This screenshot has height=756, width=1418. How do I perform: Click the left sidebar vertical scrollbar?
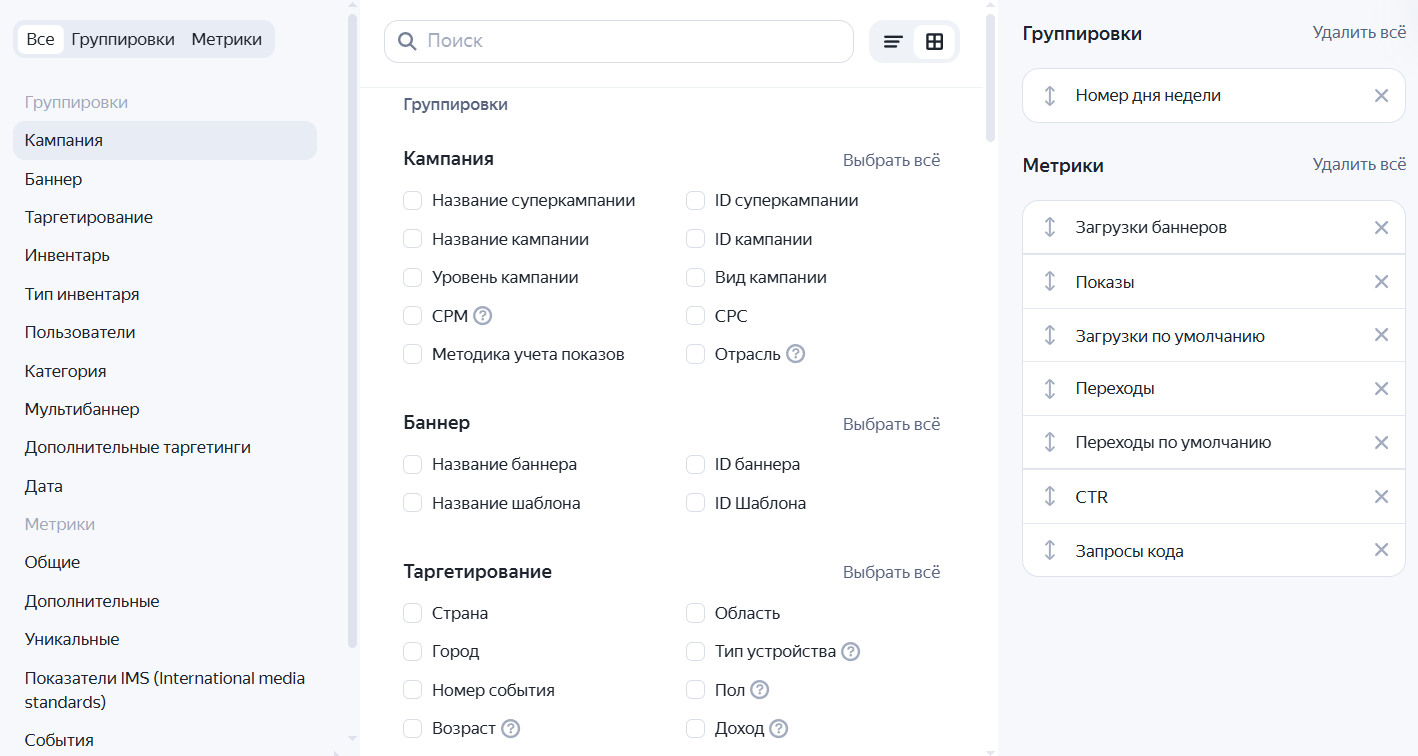click(351, 330)
